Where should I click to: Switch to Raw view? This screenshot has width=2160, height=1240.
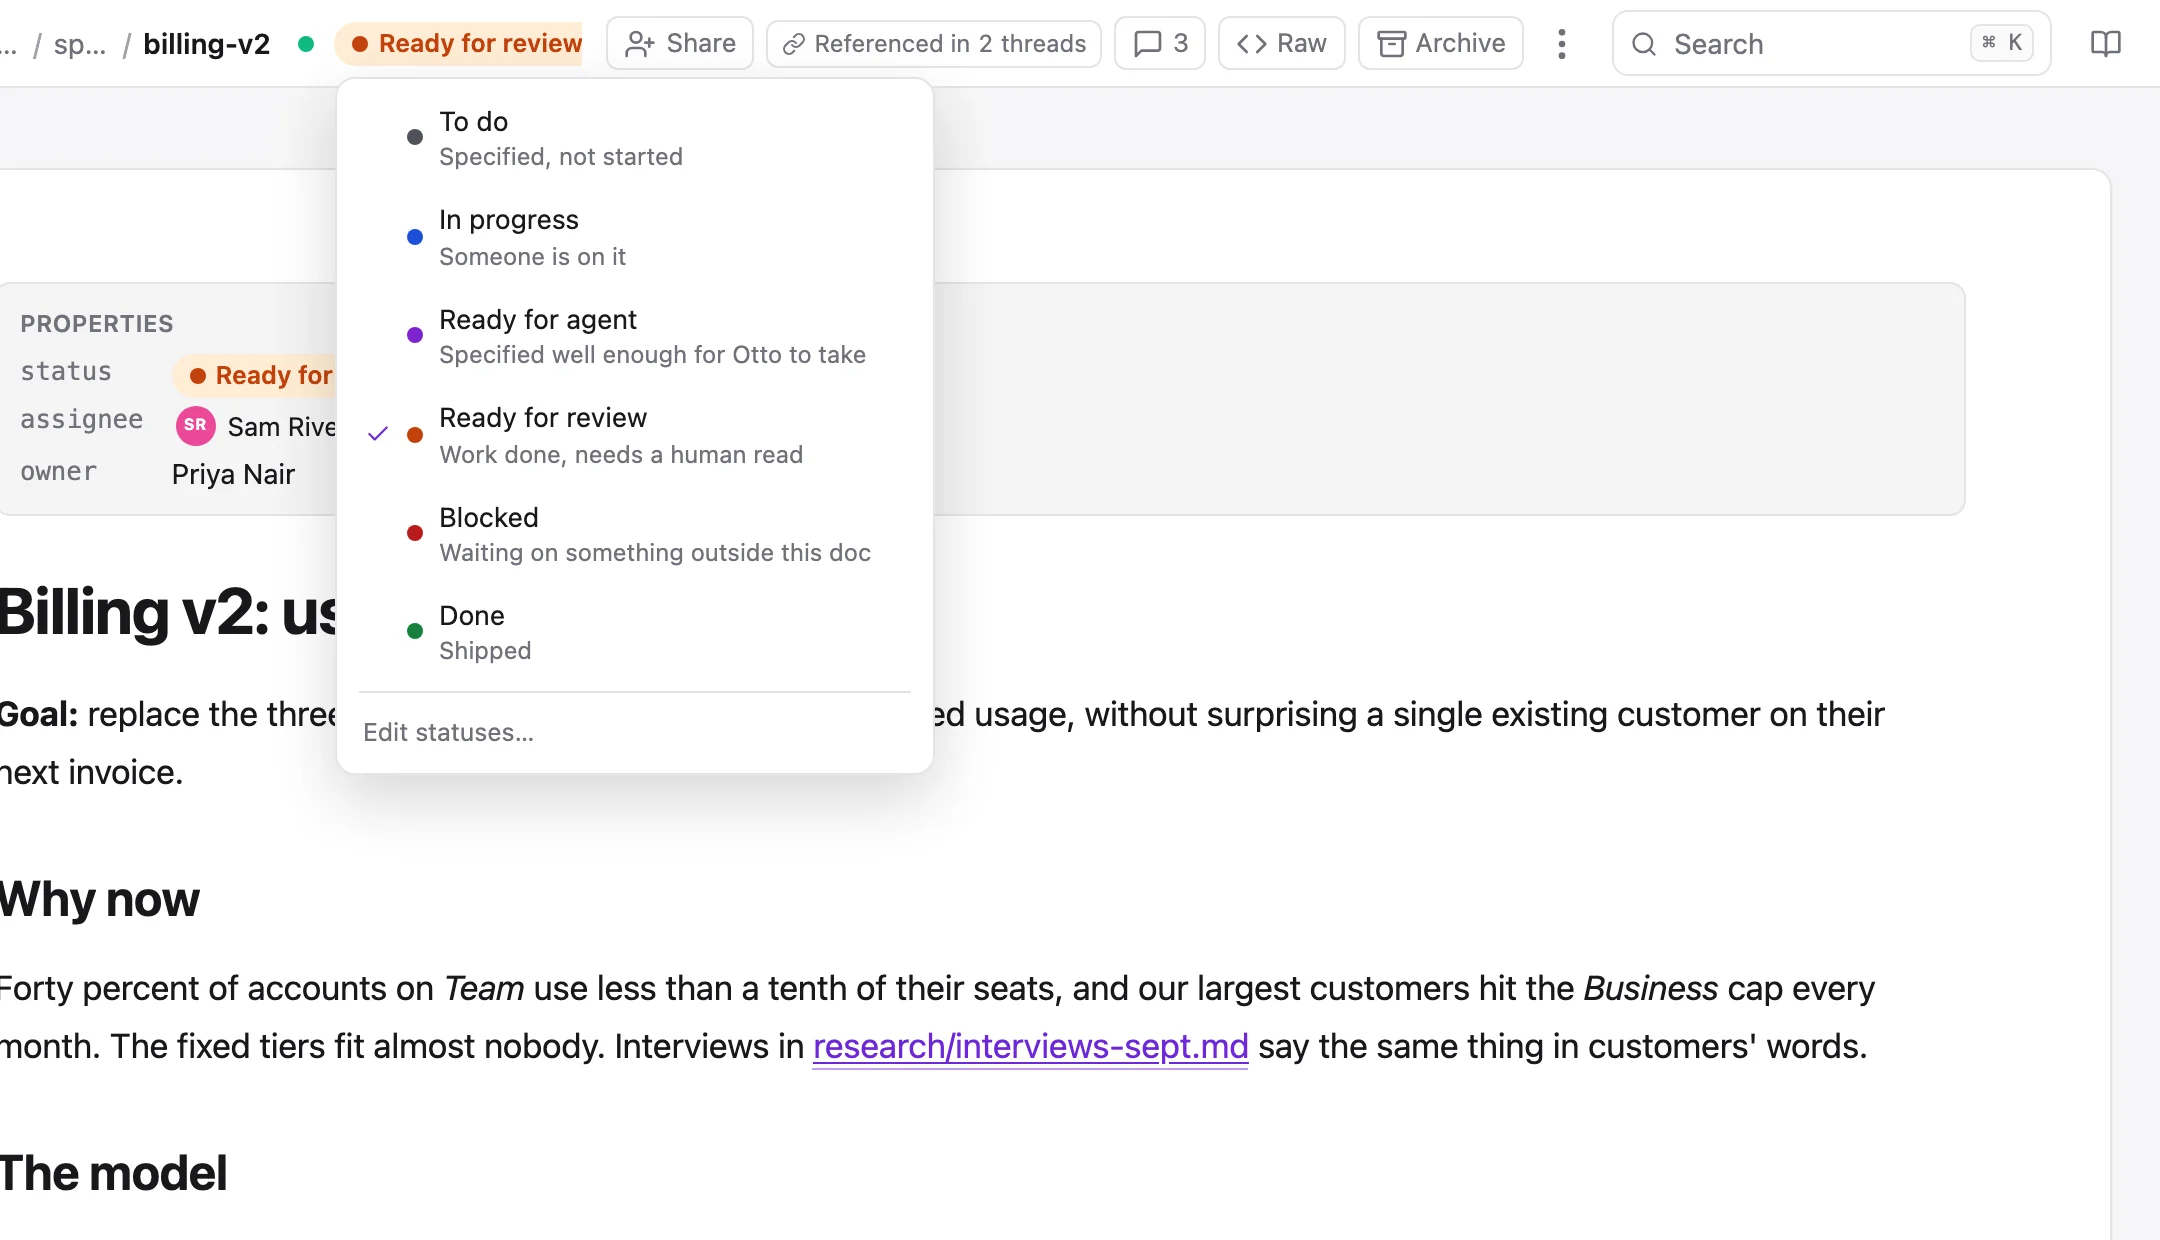(1282, 44)
